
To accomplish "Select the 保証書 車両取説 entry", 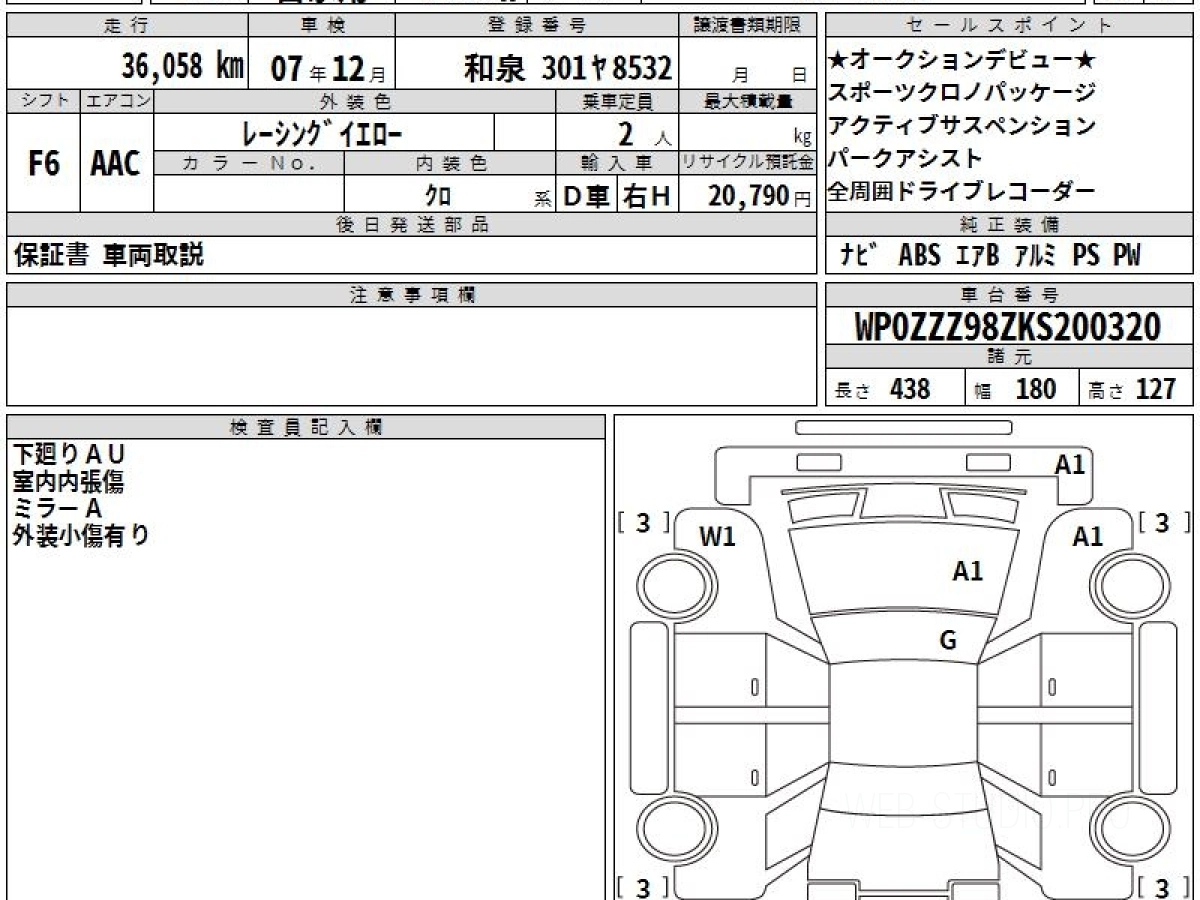I will click(108, 256).
